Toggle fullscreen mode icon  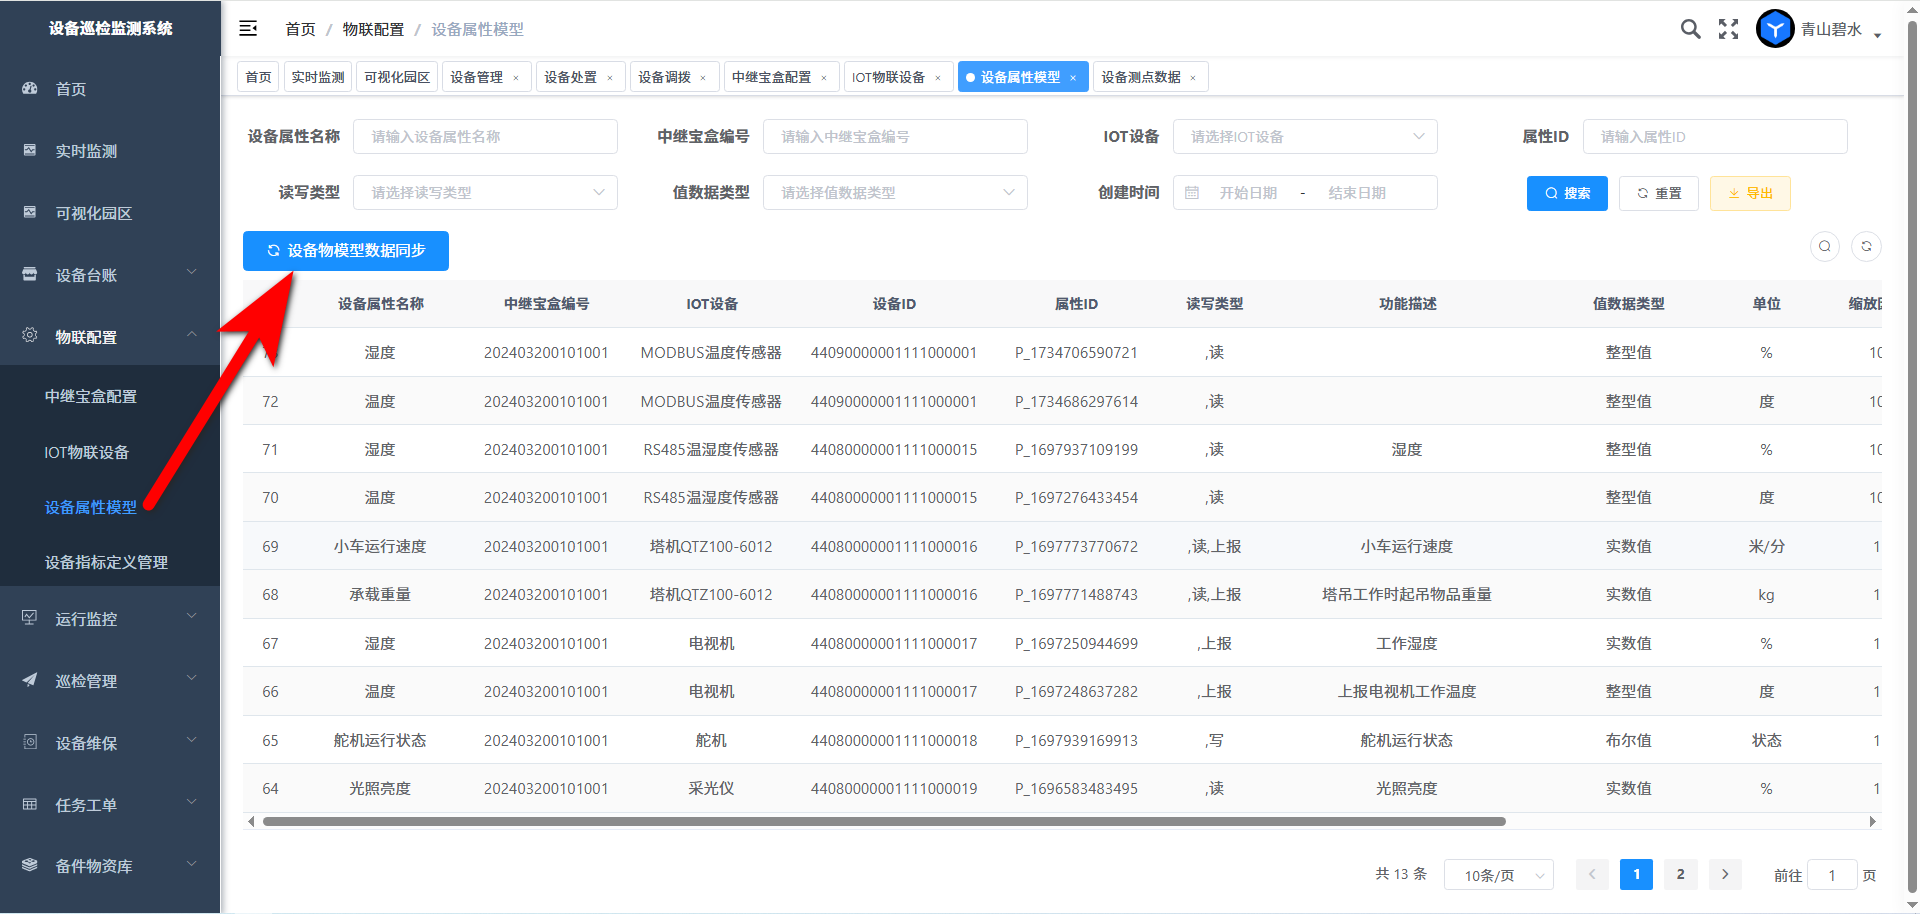pyautogui.click(x=1728, y=29)
